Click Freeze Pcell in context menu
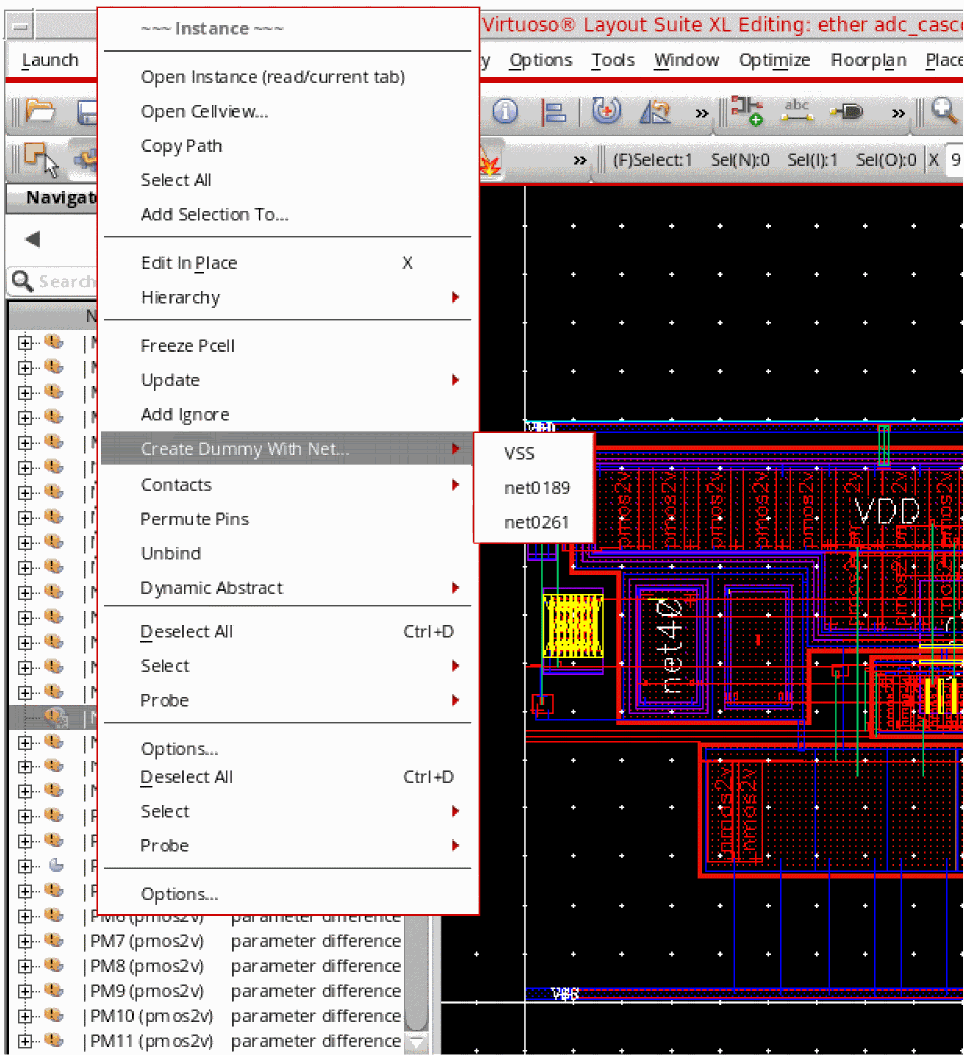 [x=188, y=346]
